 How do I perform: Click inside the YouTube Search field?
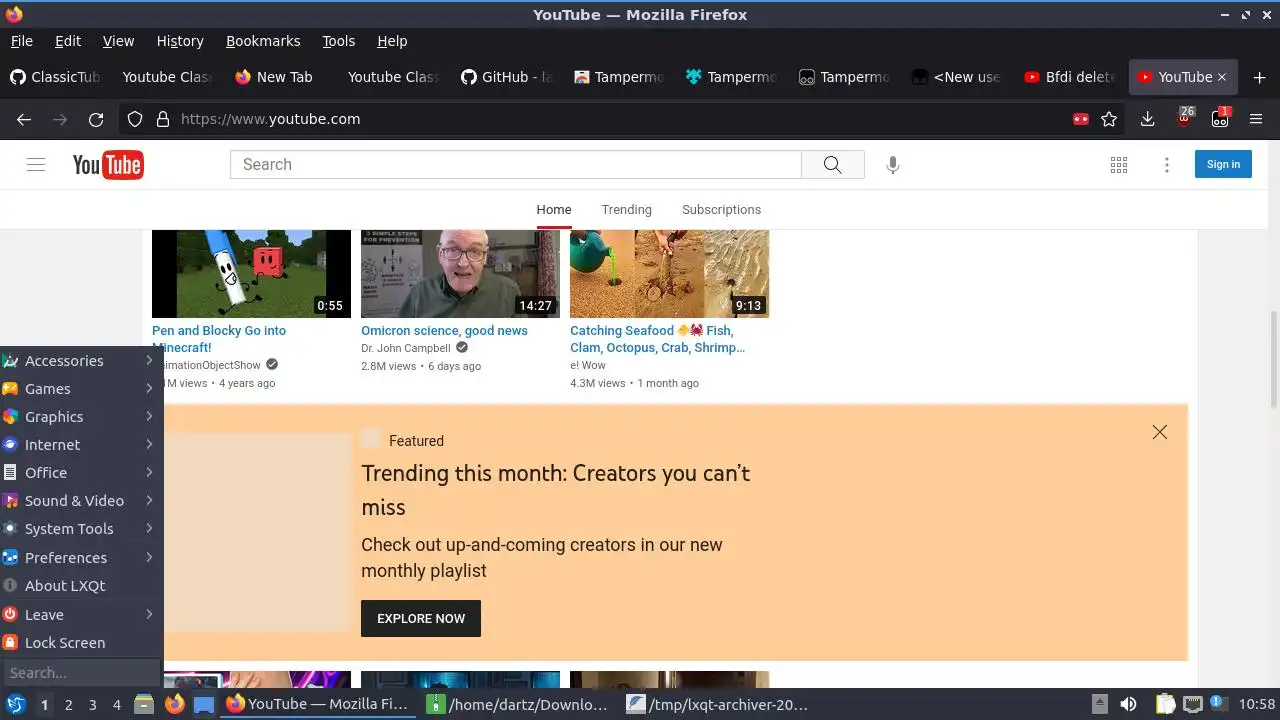[x=515, y=165]
